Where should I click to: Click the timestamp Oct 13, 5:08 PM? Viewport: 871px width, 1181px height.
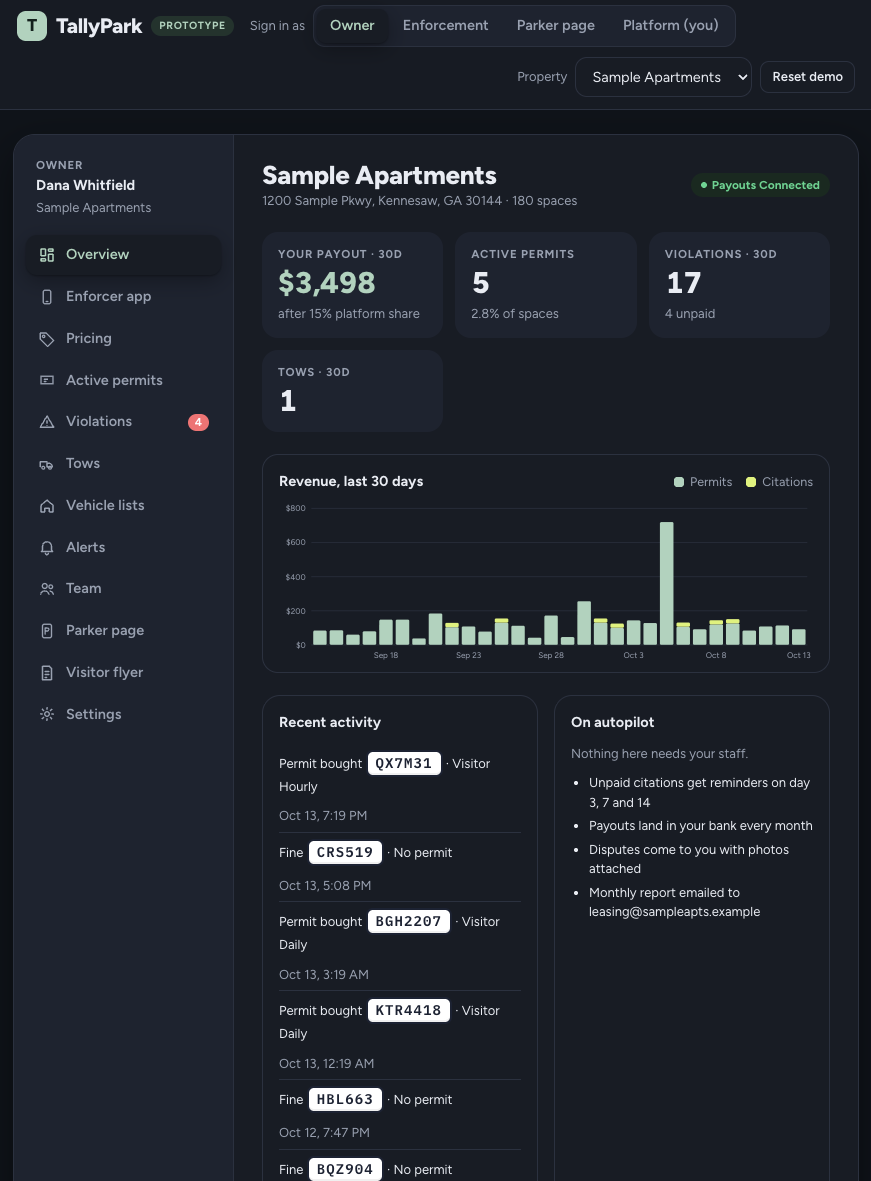(x=325, y=886)
